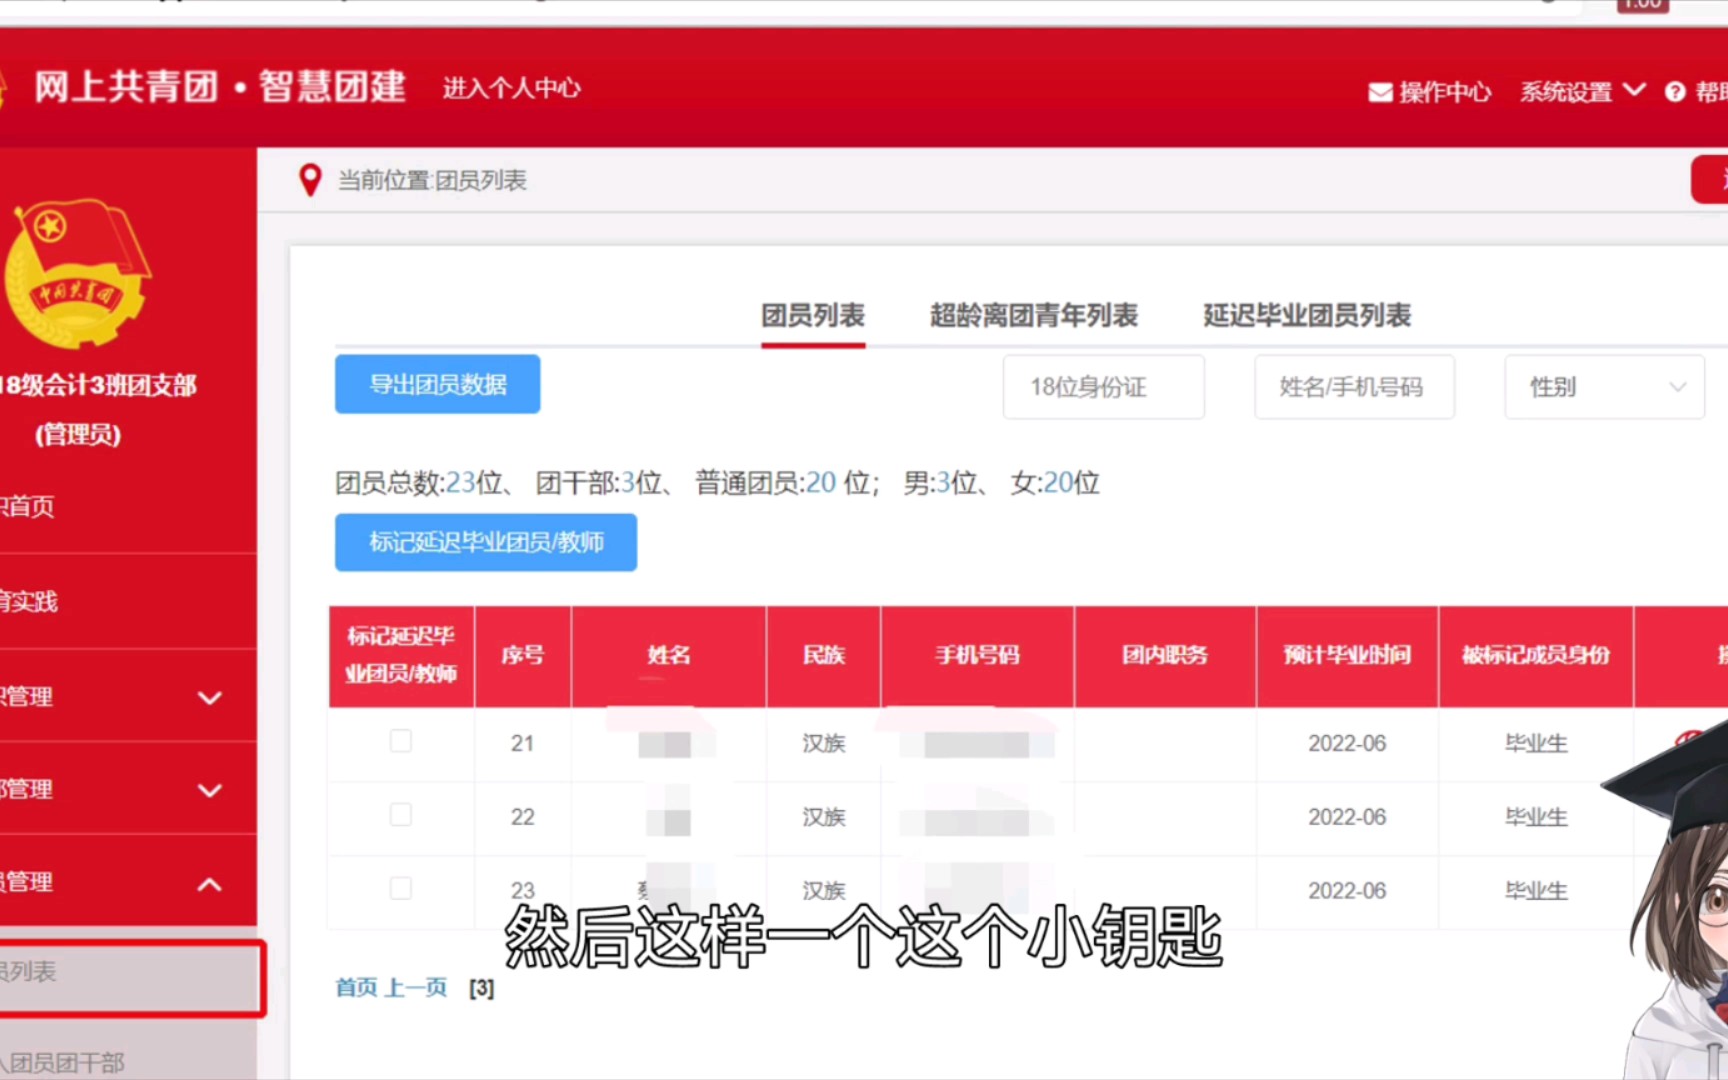Screen dimensions: 1728x1080
Task: Click the location pin icon beside 当前位置
Action: coord(310,180)
